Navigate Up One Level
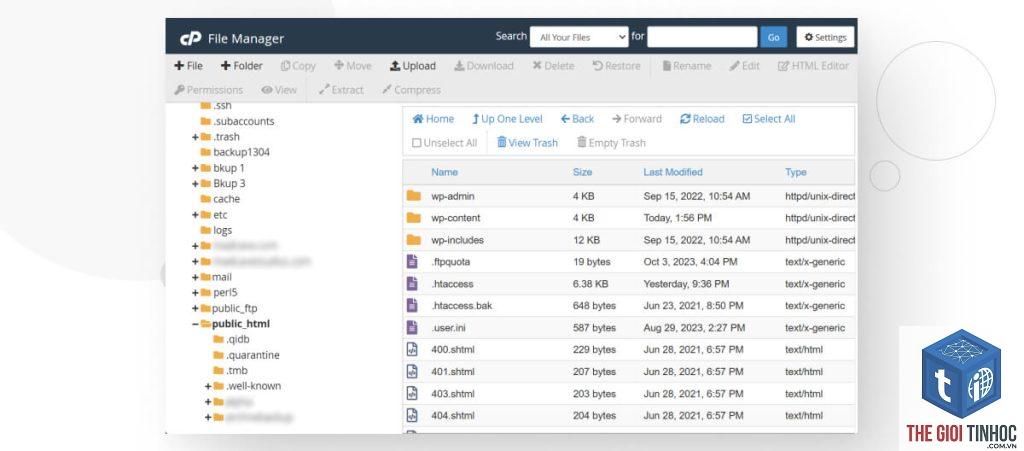The width and height of the screenshot is (1024, 451). pos(507,119)
